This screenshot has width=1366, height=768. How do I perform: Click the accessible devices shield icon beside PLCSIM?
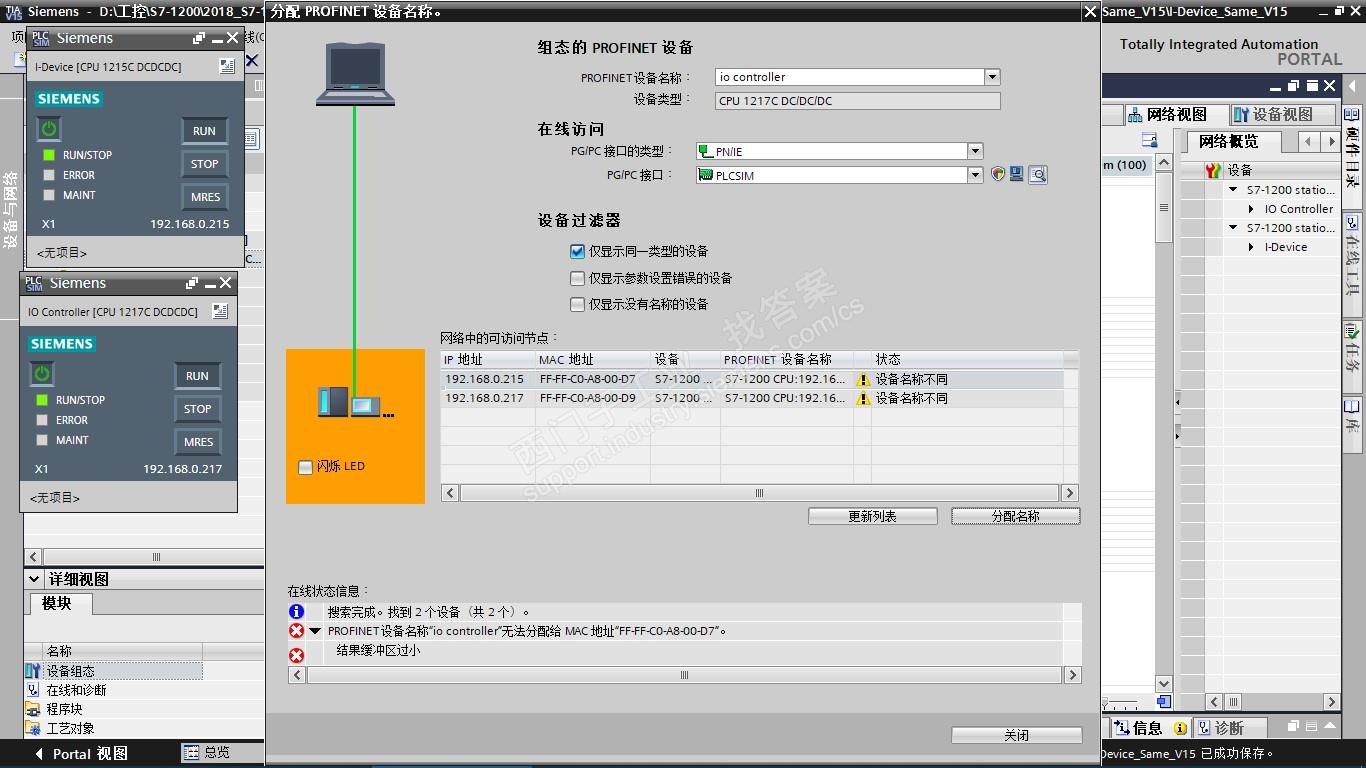(997, 174)
